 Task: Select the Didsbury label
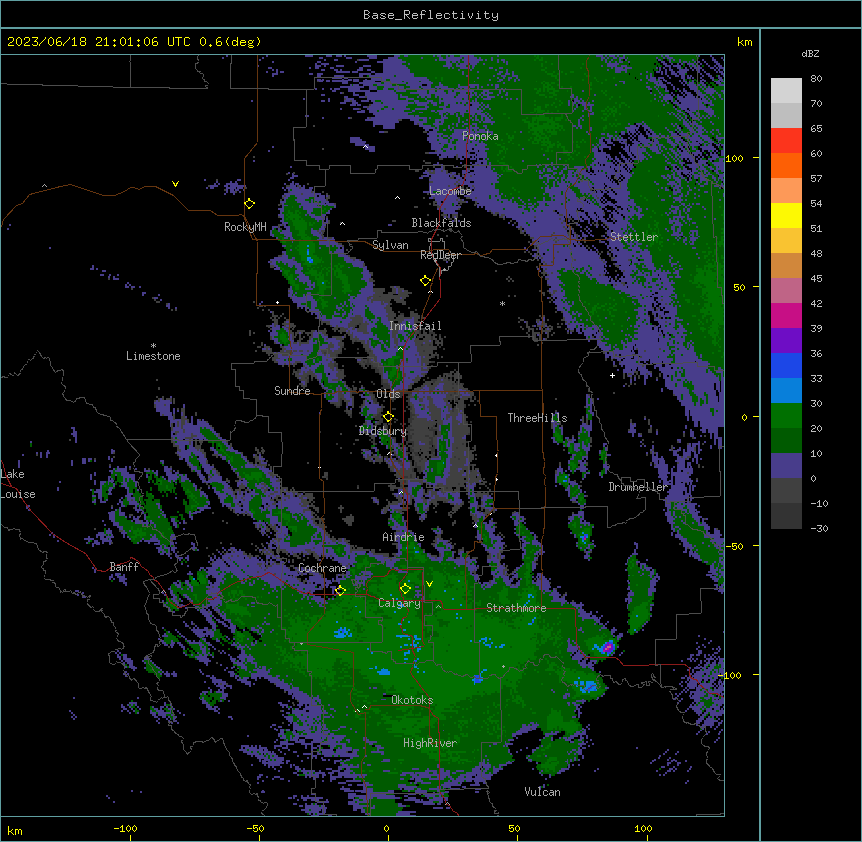(383, 431)
